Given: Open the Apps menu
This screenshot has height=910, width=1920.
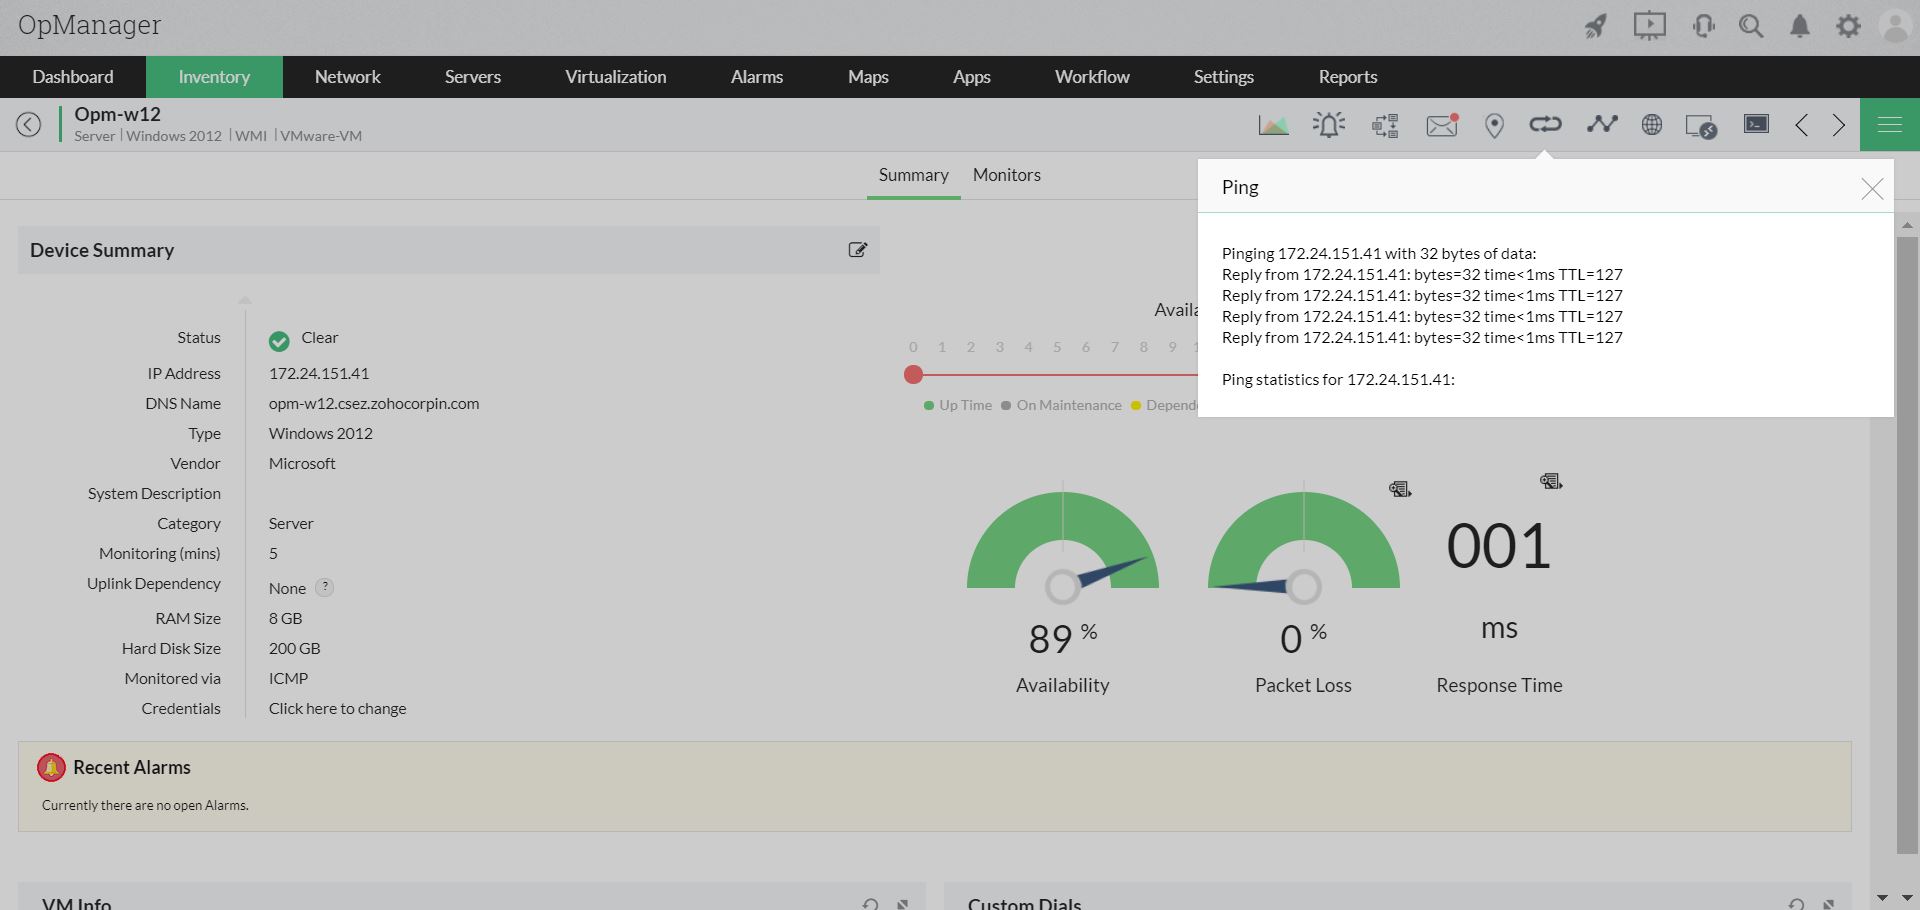Looking at the screenshot, I should pyautogui.click(x=972, y=77).
